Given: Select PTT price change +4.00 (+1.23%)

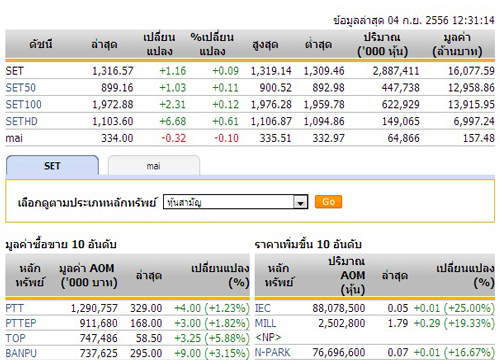Looking at the screenshot, I should click(x=212, y=308).
